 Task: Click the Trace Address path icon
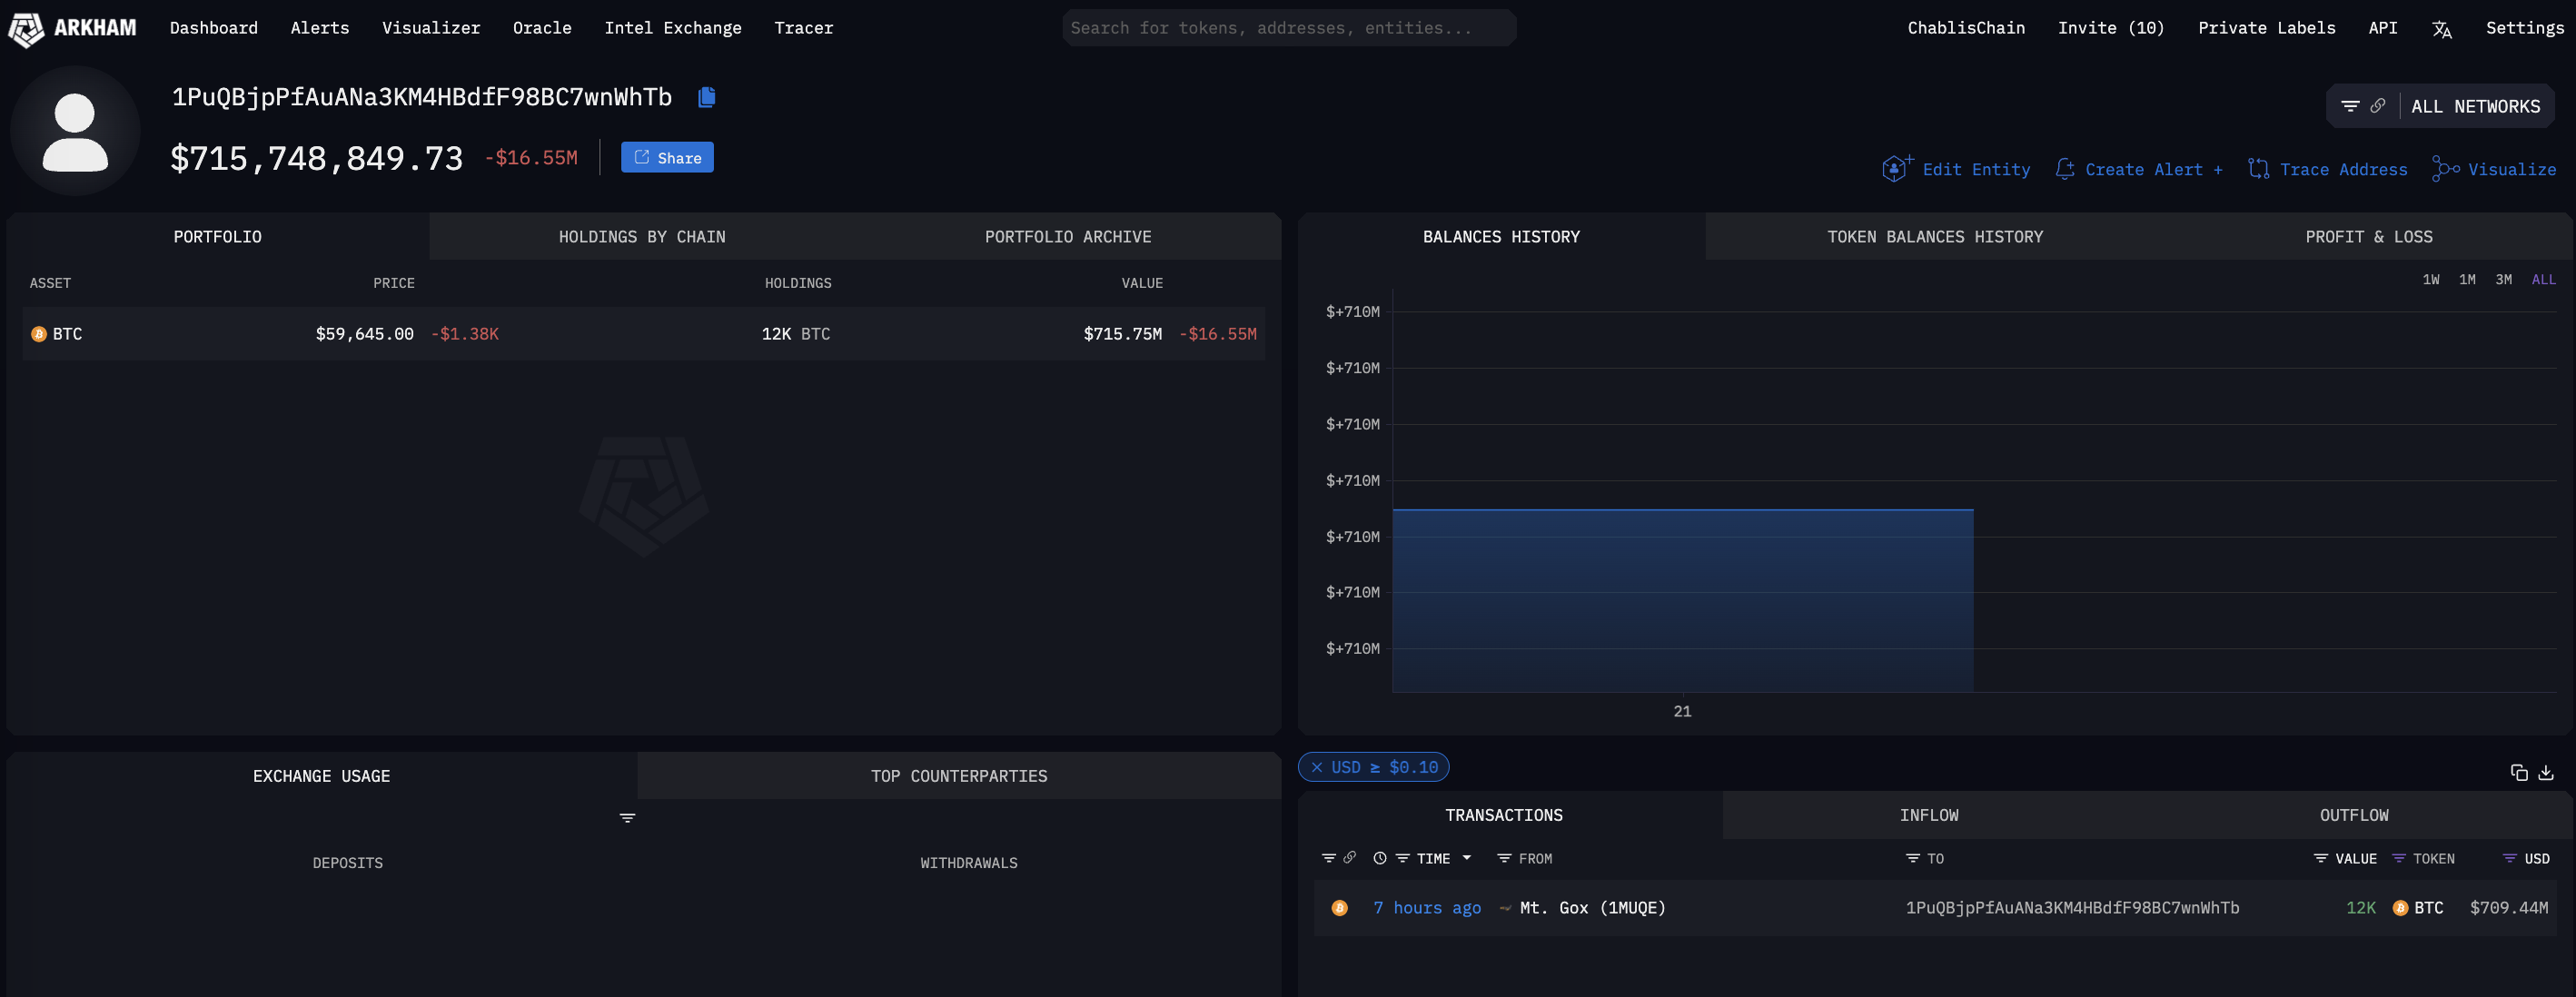2259,169
